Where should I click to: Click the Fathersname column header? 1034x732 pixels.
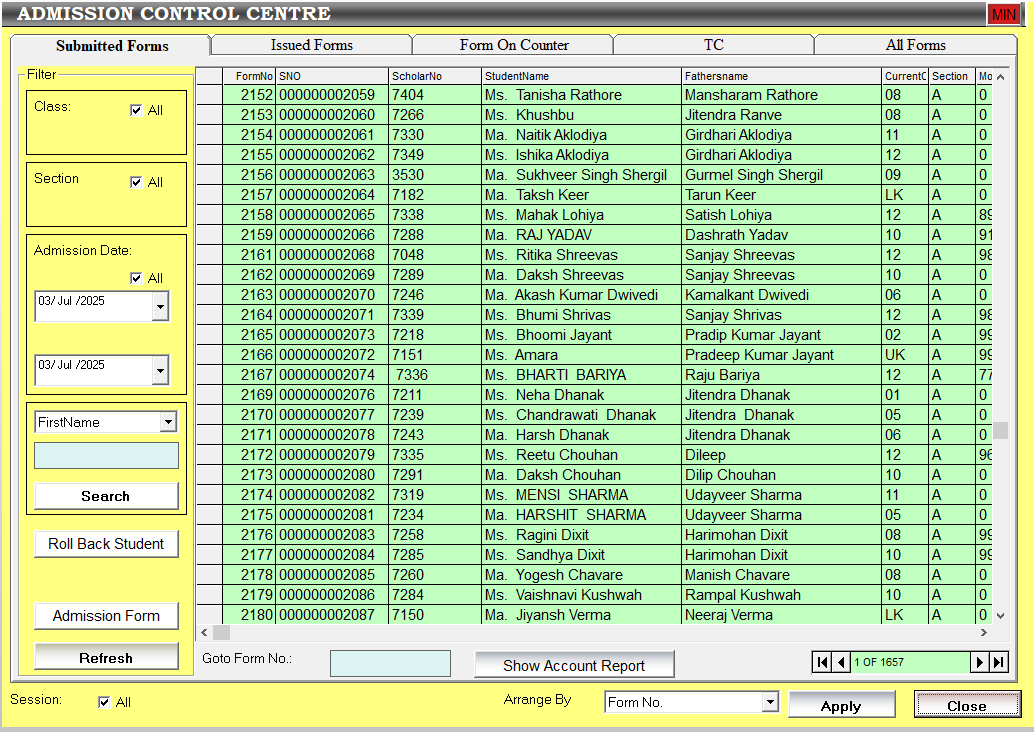click(x=782, y=76)
